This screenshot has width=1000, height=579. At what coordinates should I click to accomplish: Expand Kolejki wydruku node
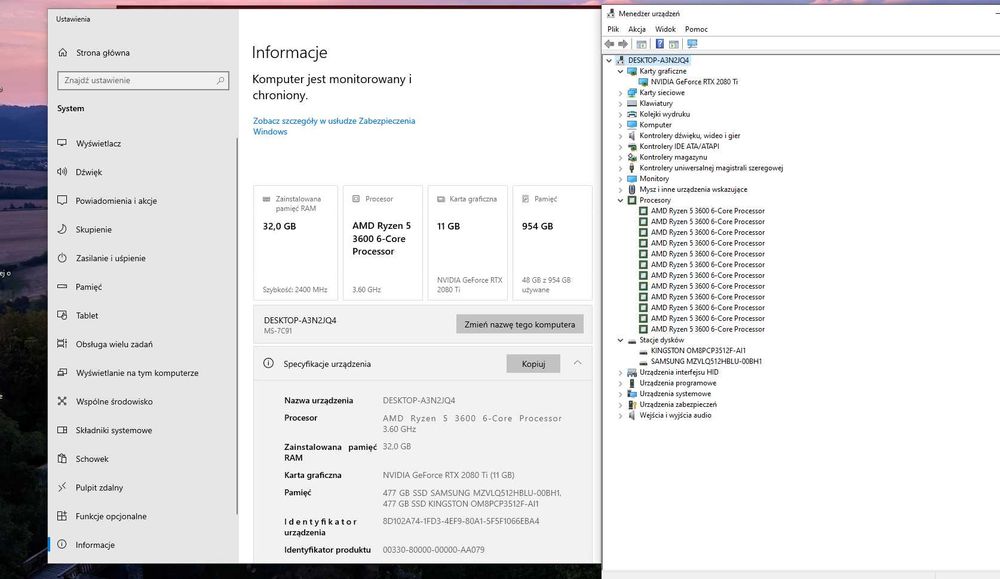(620, 115)
